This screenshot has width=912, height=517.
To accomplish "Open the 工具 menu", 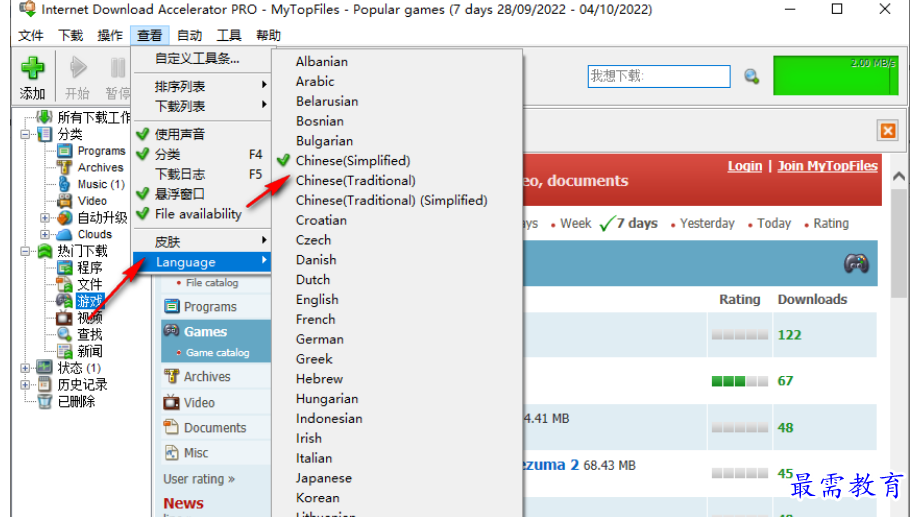I will click(229, 35).
